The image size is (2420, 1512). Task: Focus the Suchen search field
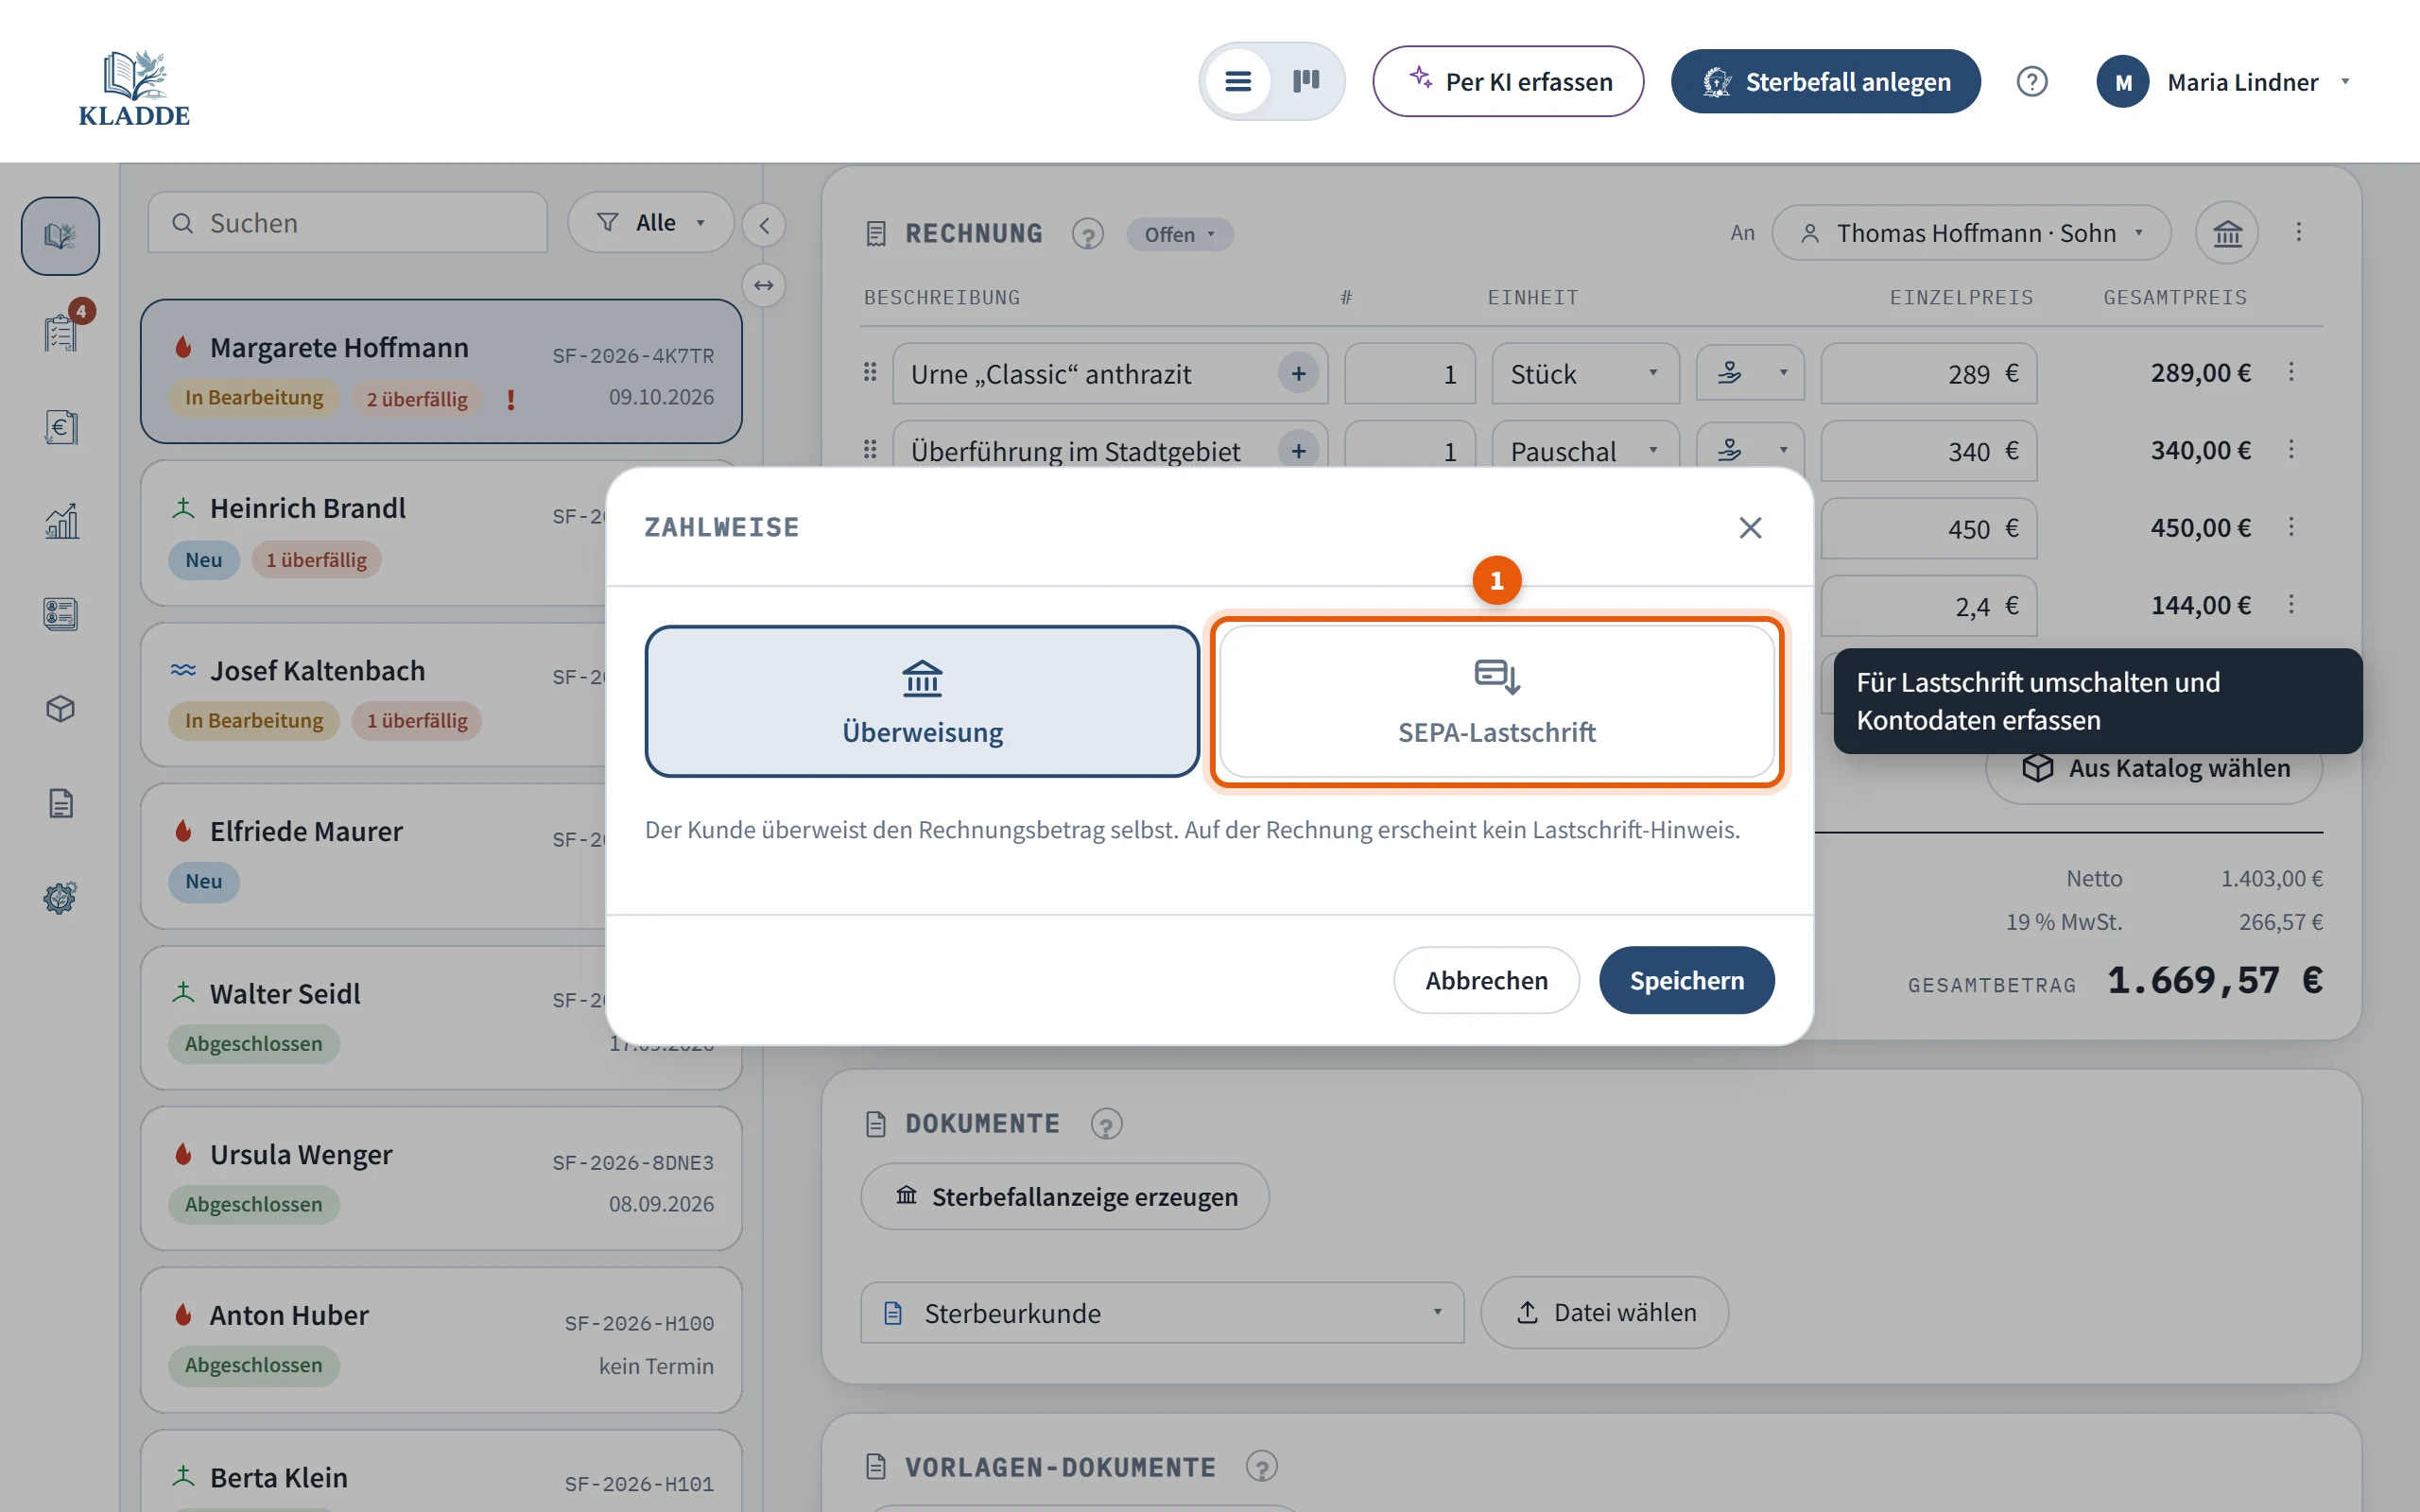[347, 222]
